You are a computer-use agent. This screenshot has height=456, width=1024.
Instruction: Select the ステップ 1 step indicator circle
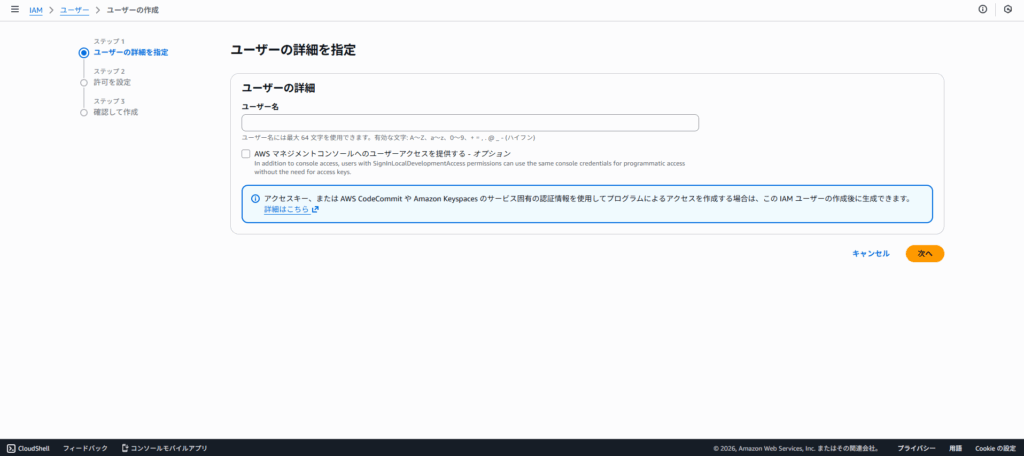(84, 52)
